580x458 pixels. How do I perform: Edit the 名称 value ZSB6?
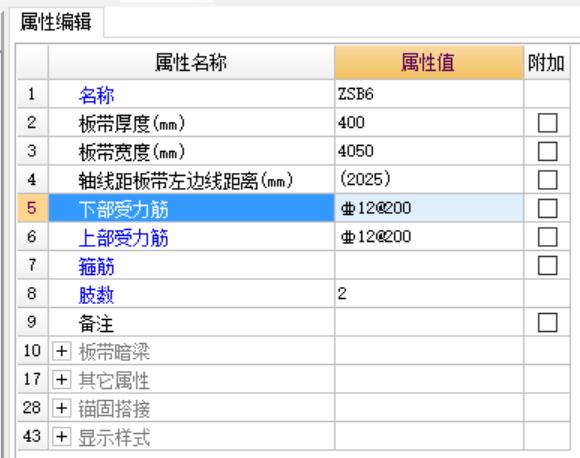click(x=429, y=94)
